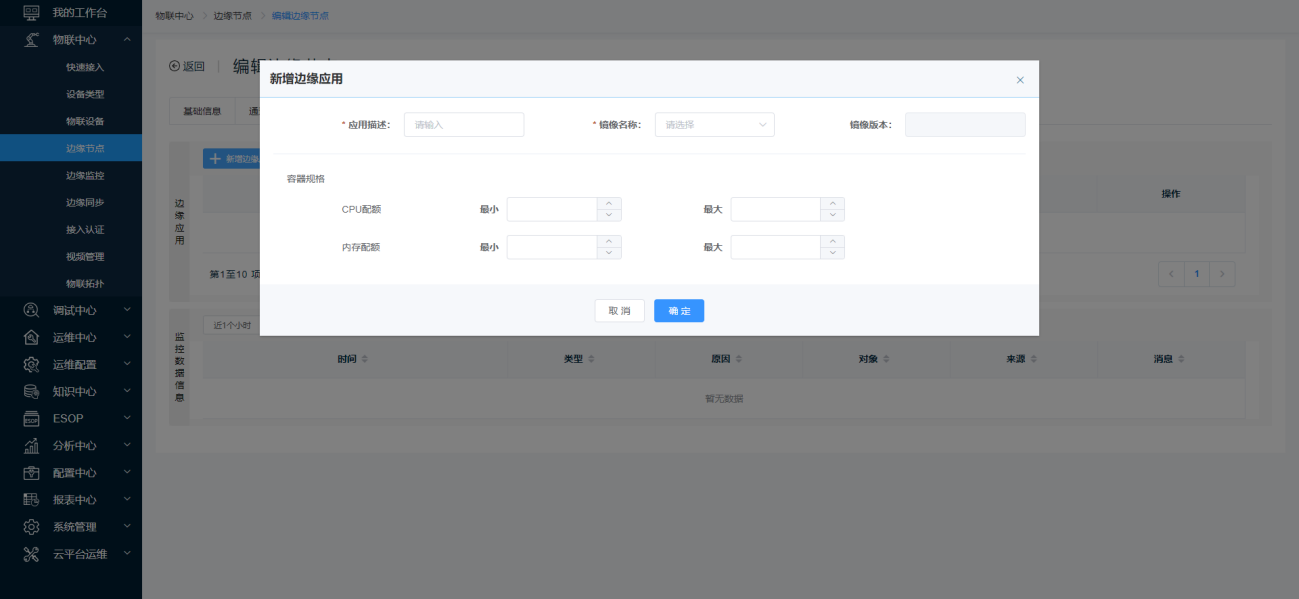Click the 运维配置 gear icon
Image resolution: width=1299 pixels, height=599 pixels.
(31, 364)
